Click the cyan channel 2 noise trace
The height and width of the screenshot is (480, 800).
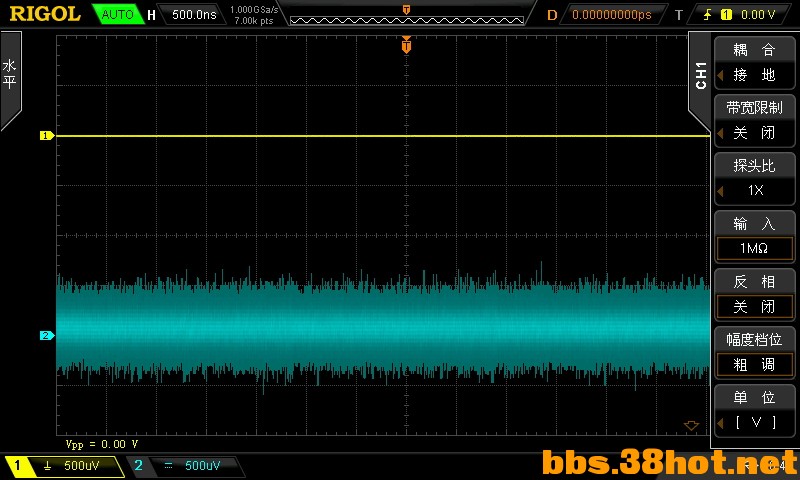383,326
